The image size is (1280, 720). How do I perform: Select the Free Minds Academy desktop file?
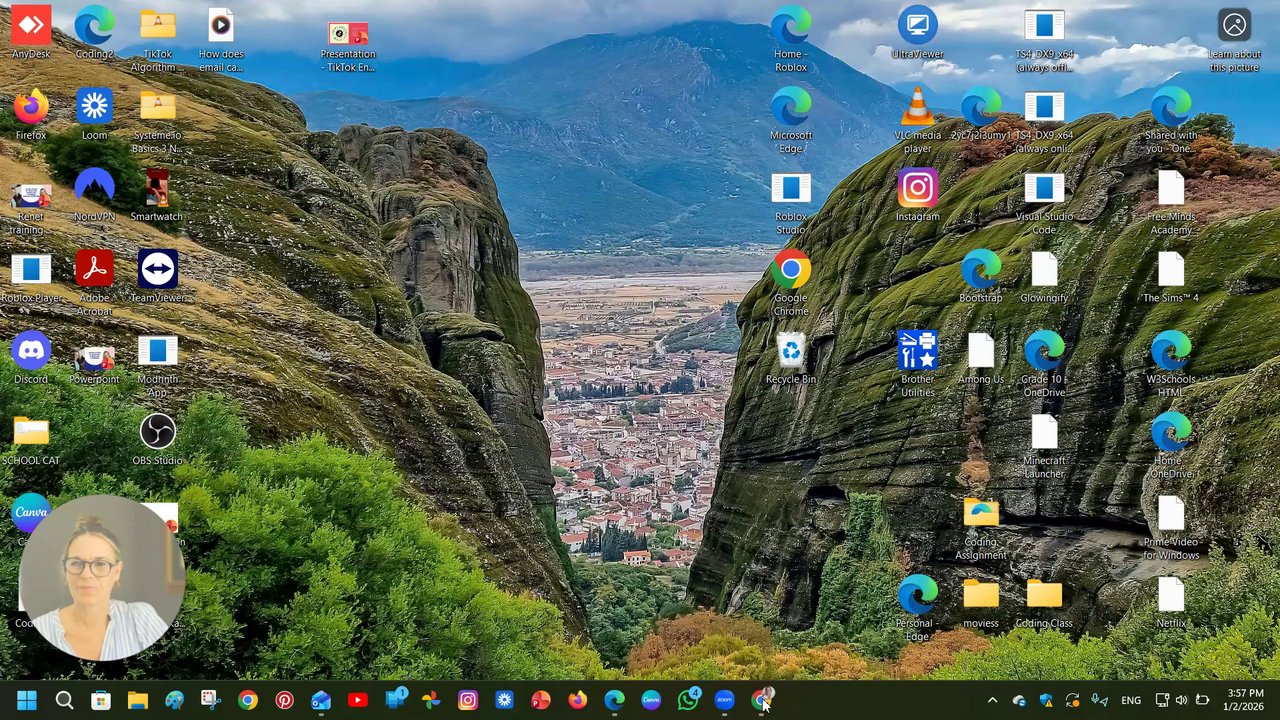[1171, 203]
